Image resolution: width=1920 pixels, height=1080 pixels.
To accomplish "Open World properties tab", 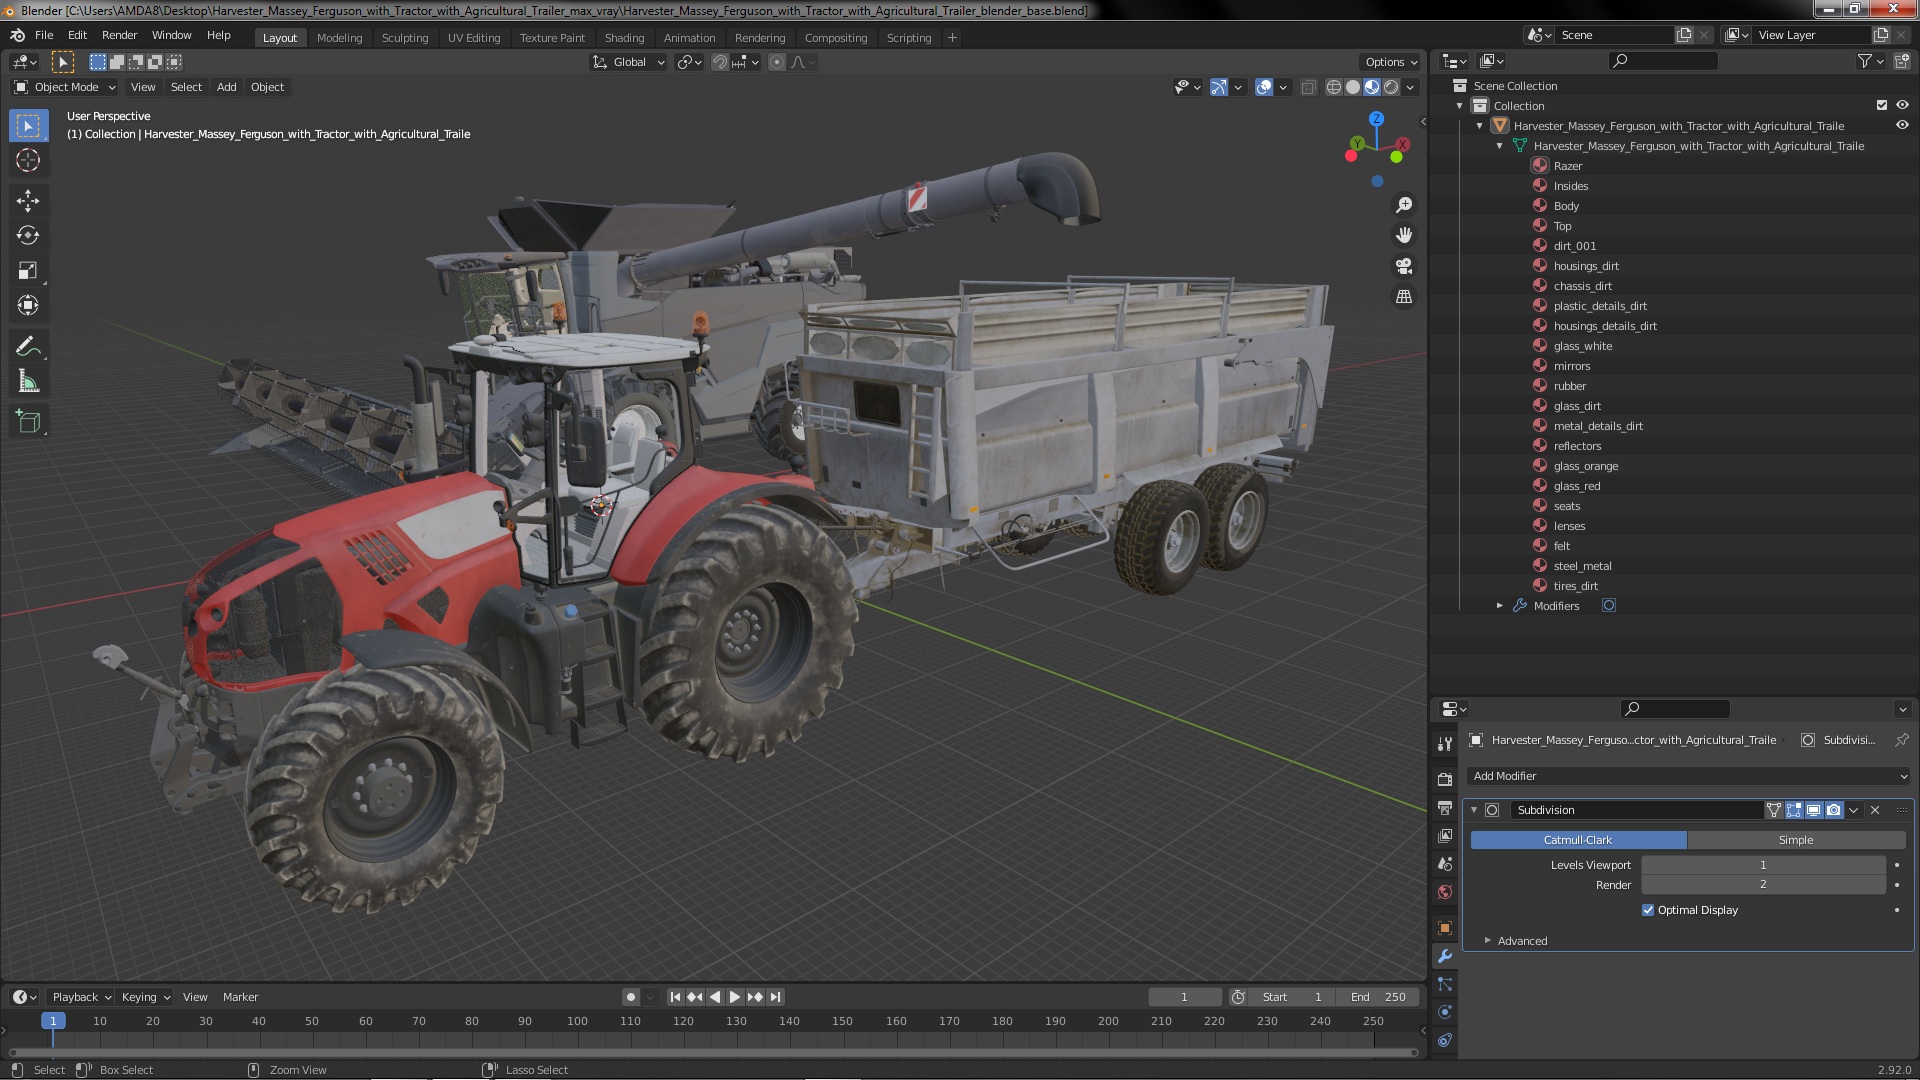I will [1444, 892].
